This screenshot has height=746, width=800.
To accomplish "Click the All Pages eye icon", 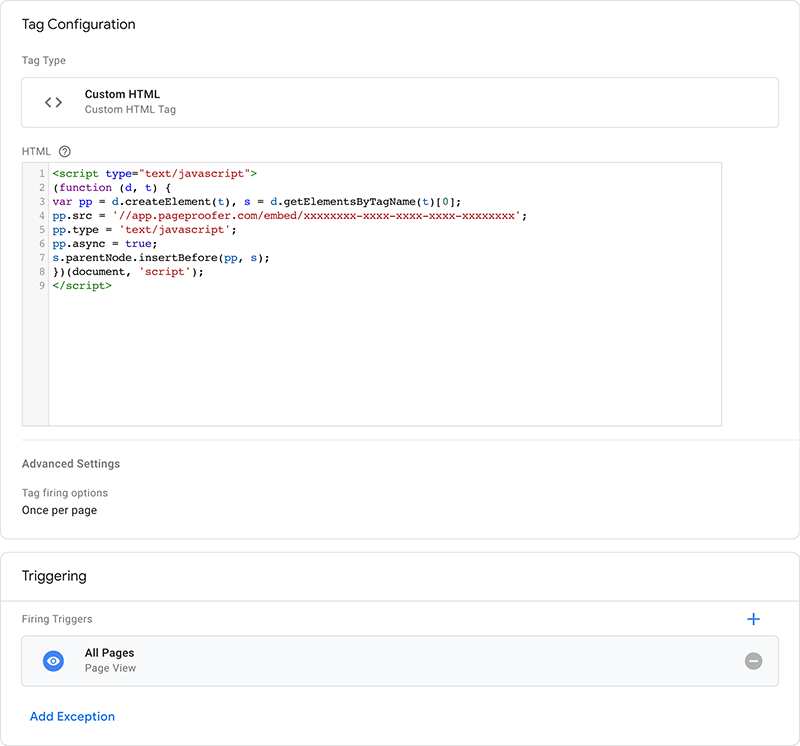I will [x=54, y=661].
